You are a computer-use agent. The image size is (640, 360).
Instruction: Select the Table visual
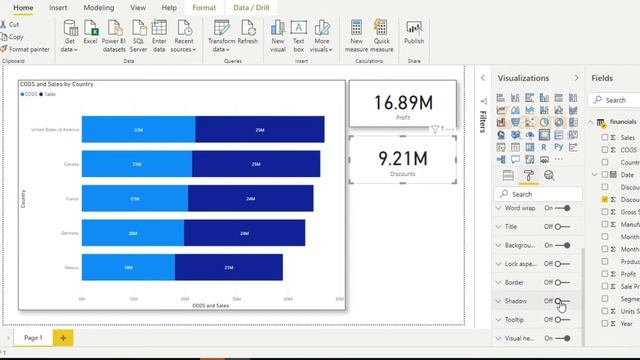point(515,147)
